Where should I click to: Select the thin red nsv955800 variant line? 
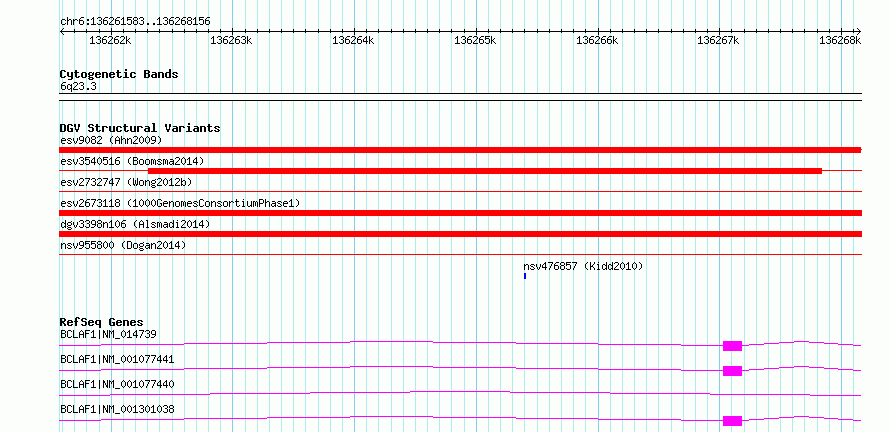point(460,255)
